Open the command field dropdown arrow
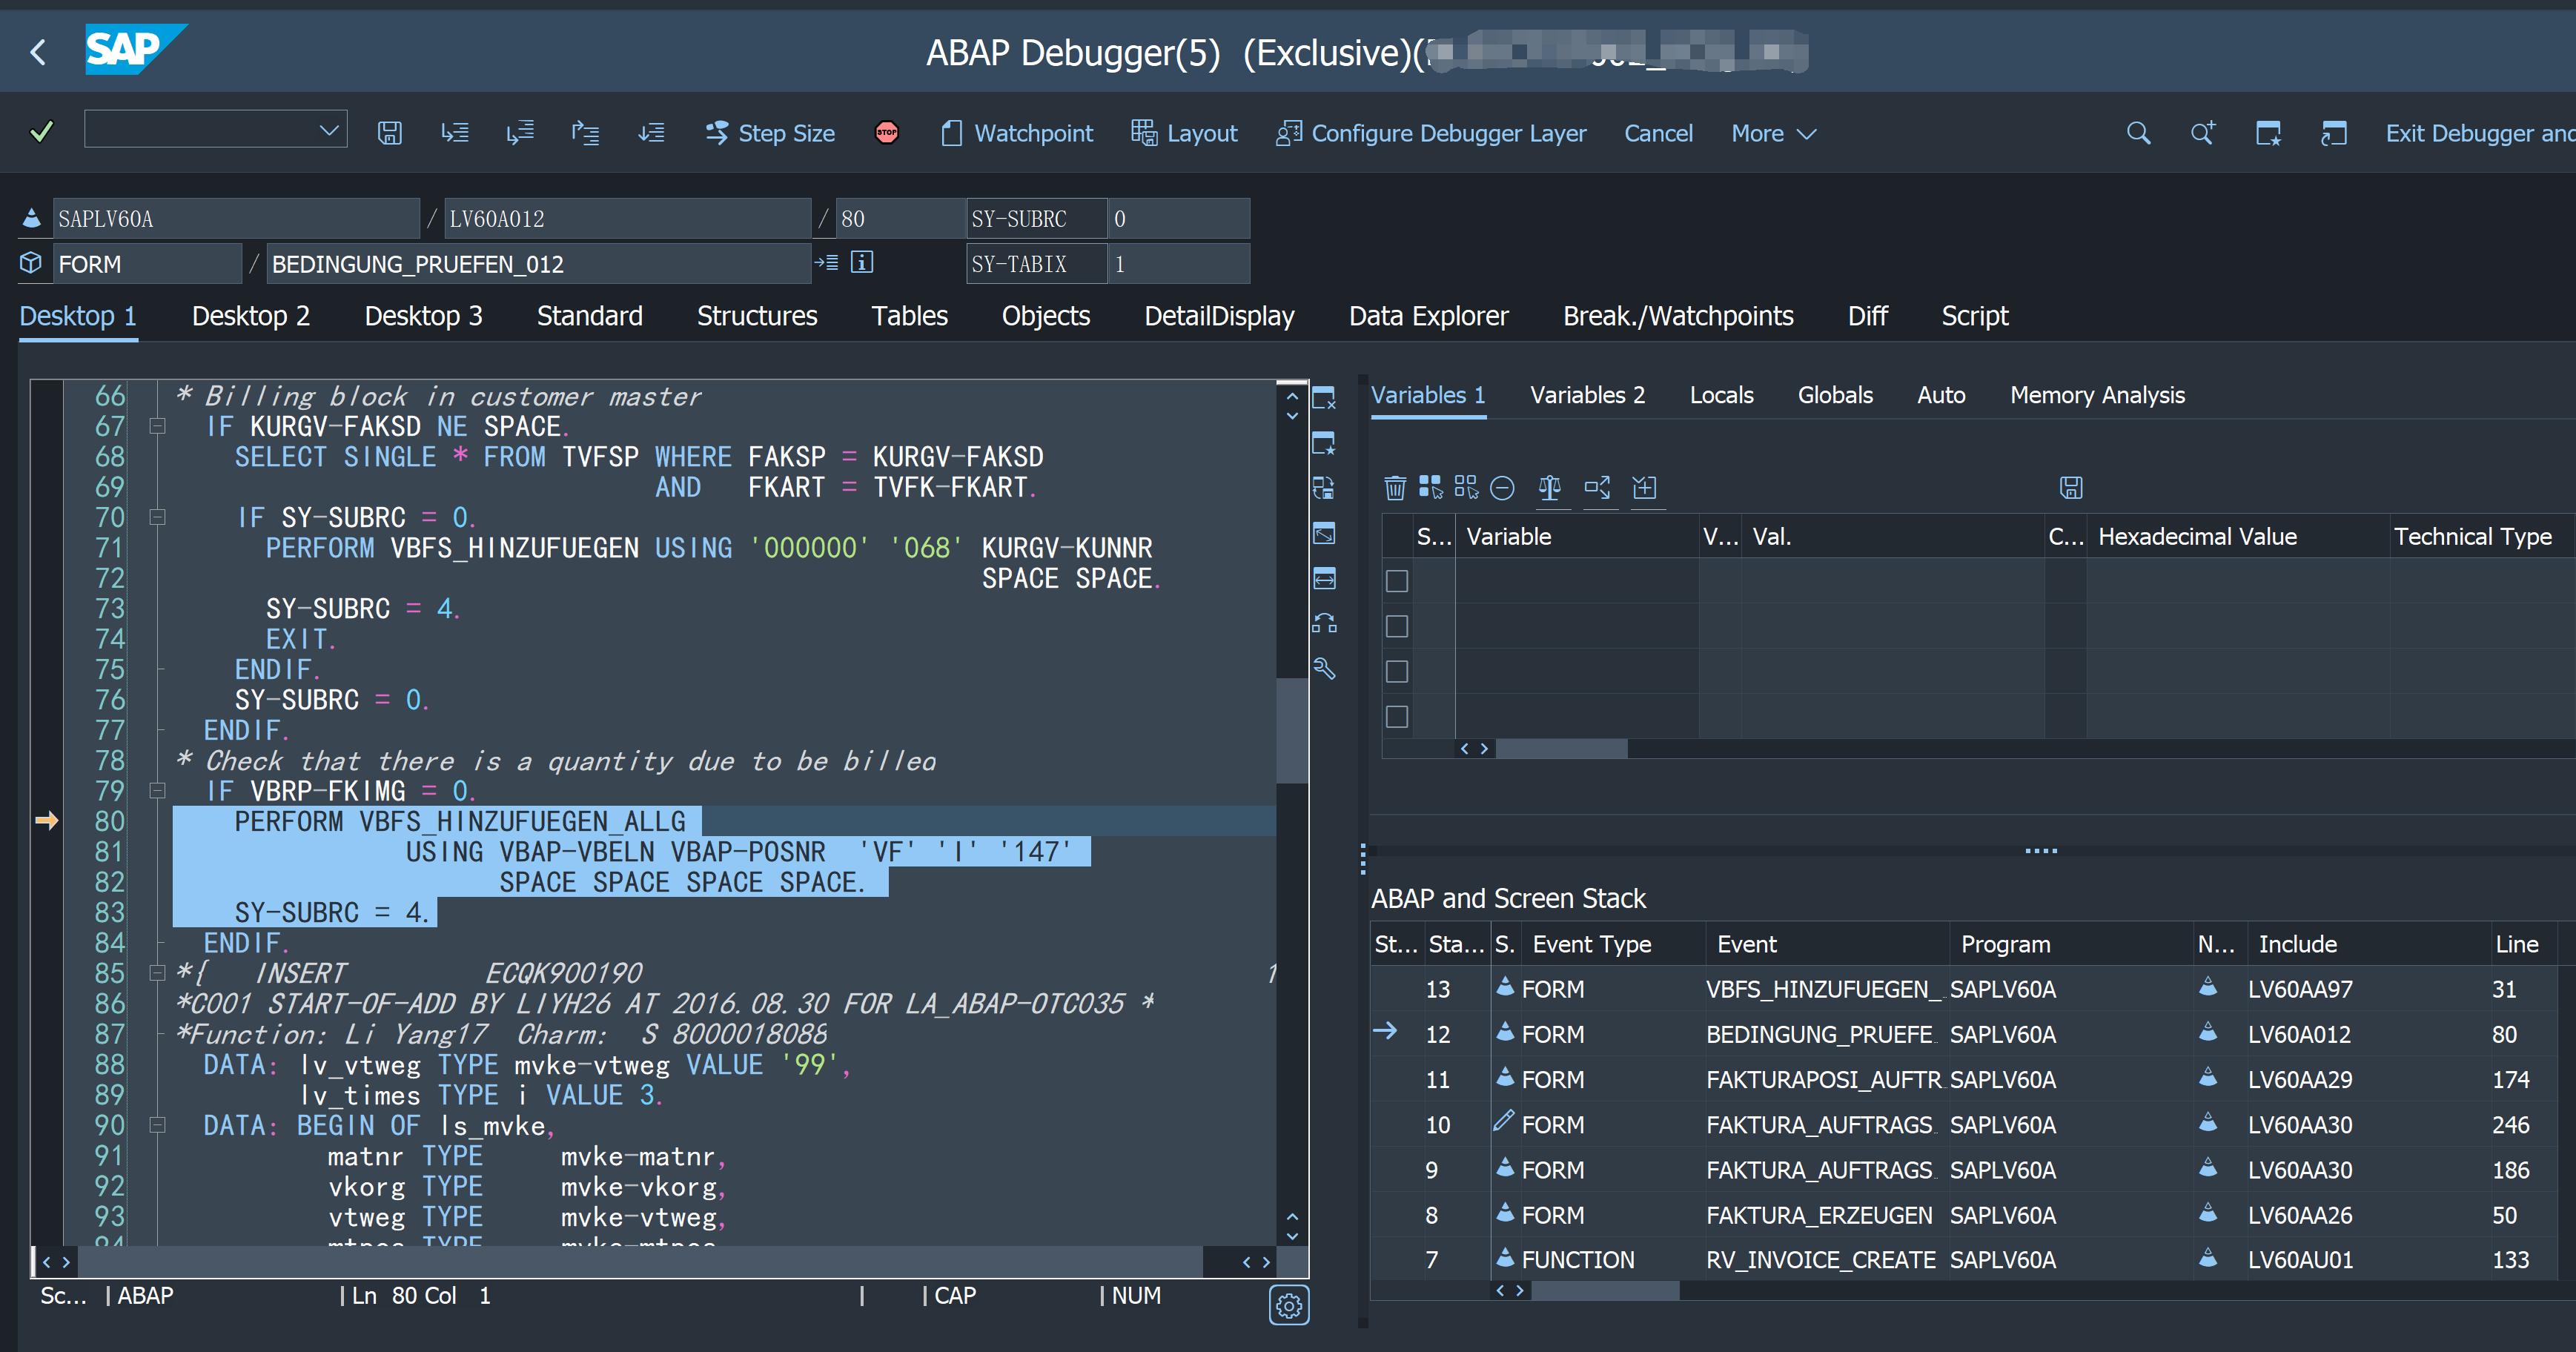 pyautogui.click(x=328, y=131)
